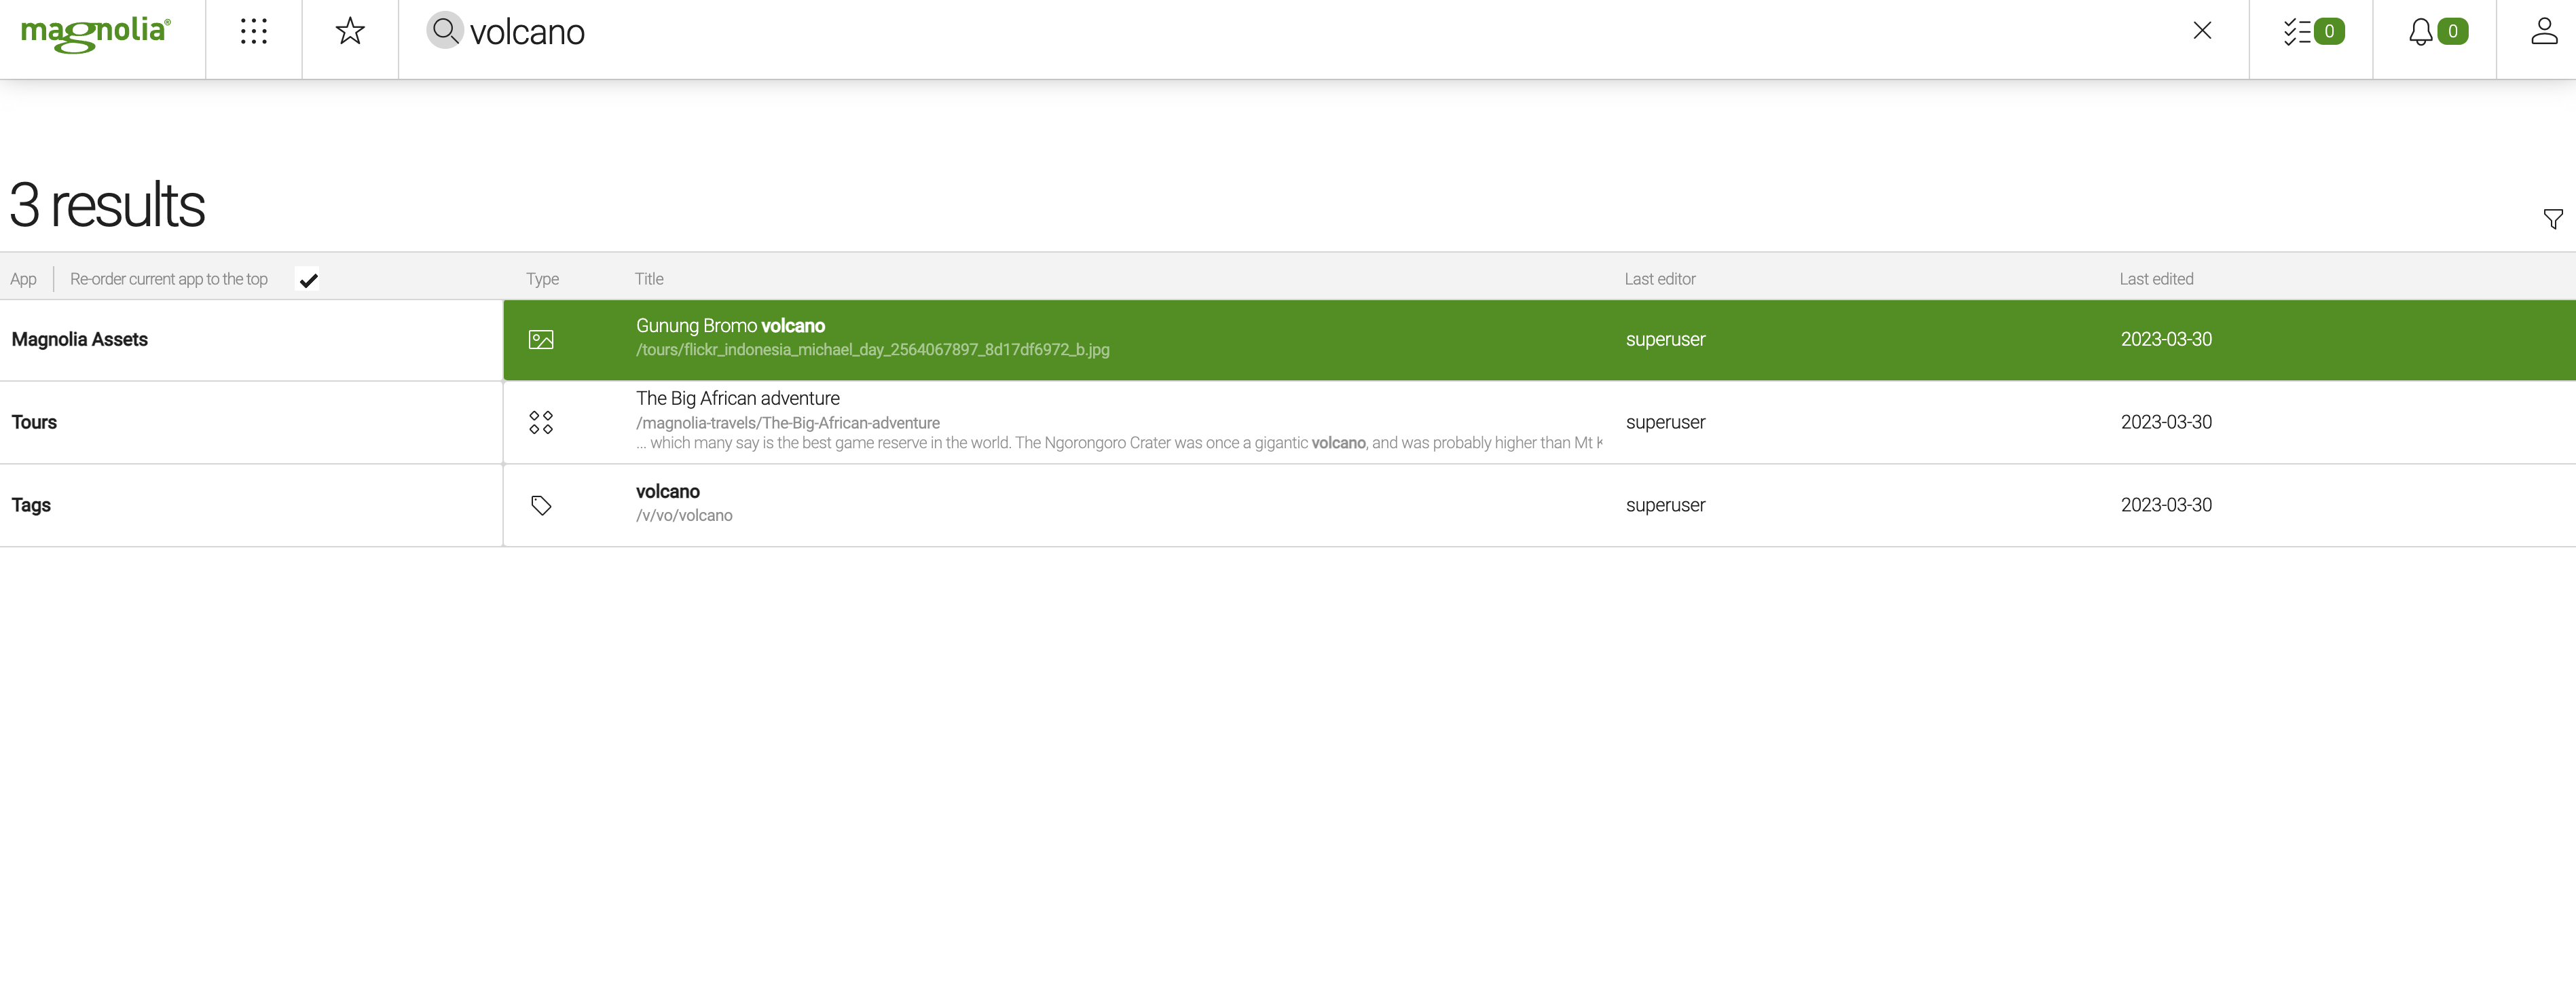Click the Magnolia logo

coord(96,34)
